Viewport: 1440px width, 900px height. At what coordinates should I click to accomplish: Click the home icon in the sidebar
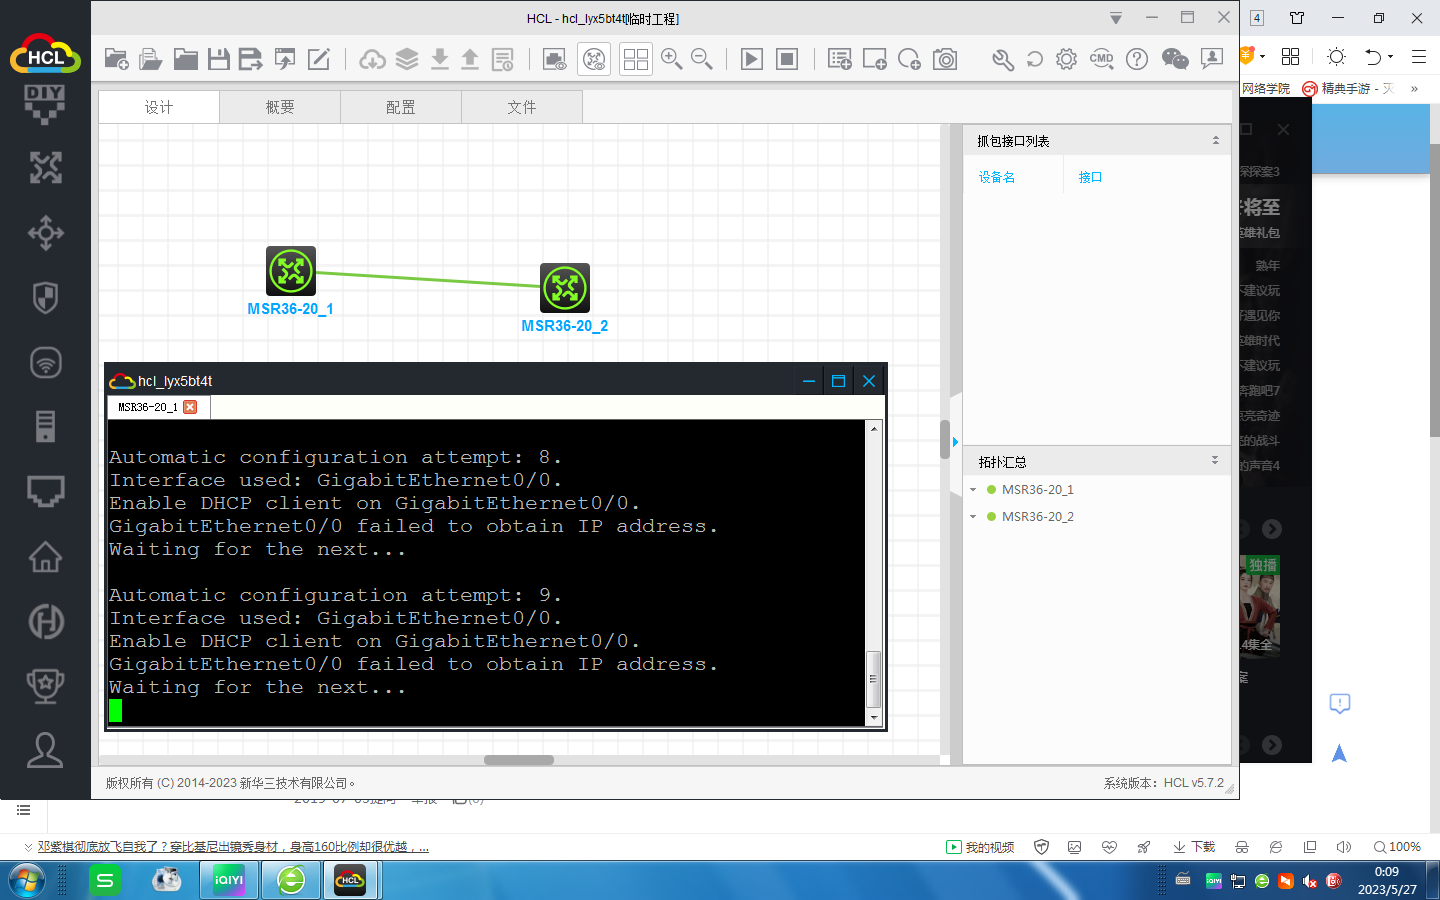[x=45, y=556]
